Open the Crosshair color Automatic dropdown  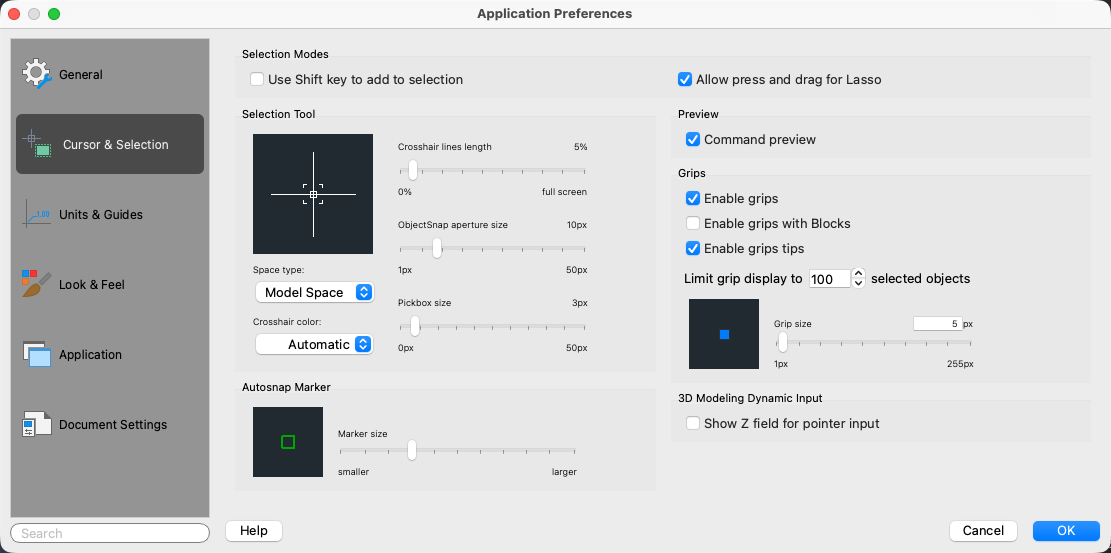pos(314,344)
